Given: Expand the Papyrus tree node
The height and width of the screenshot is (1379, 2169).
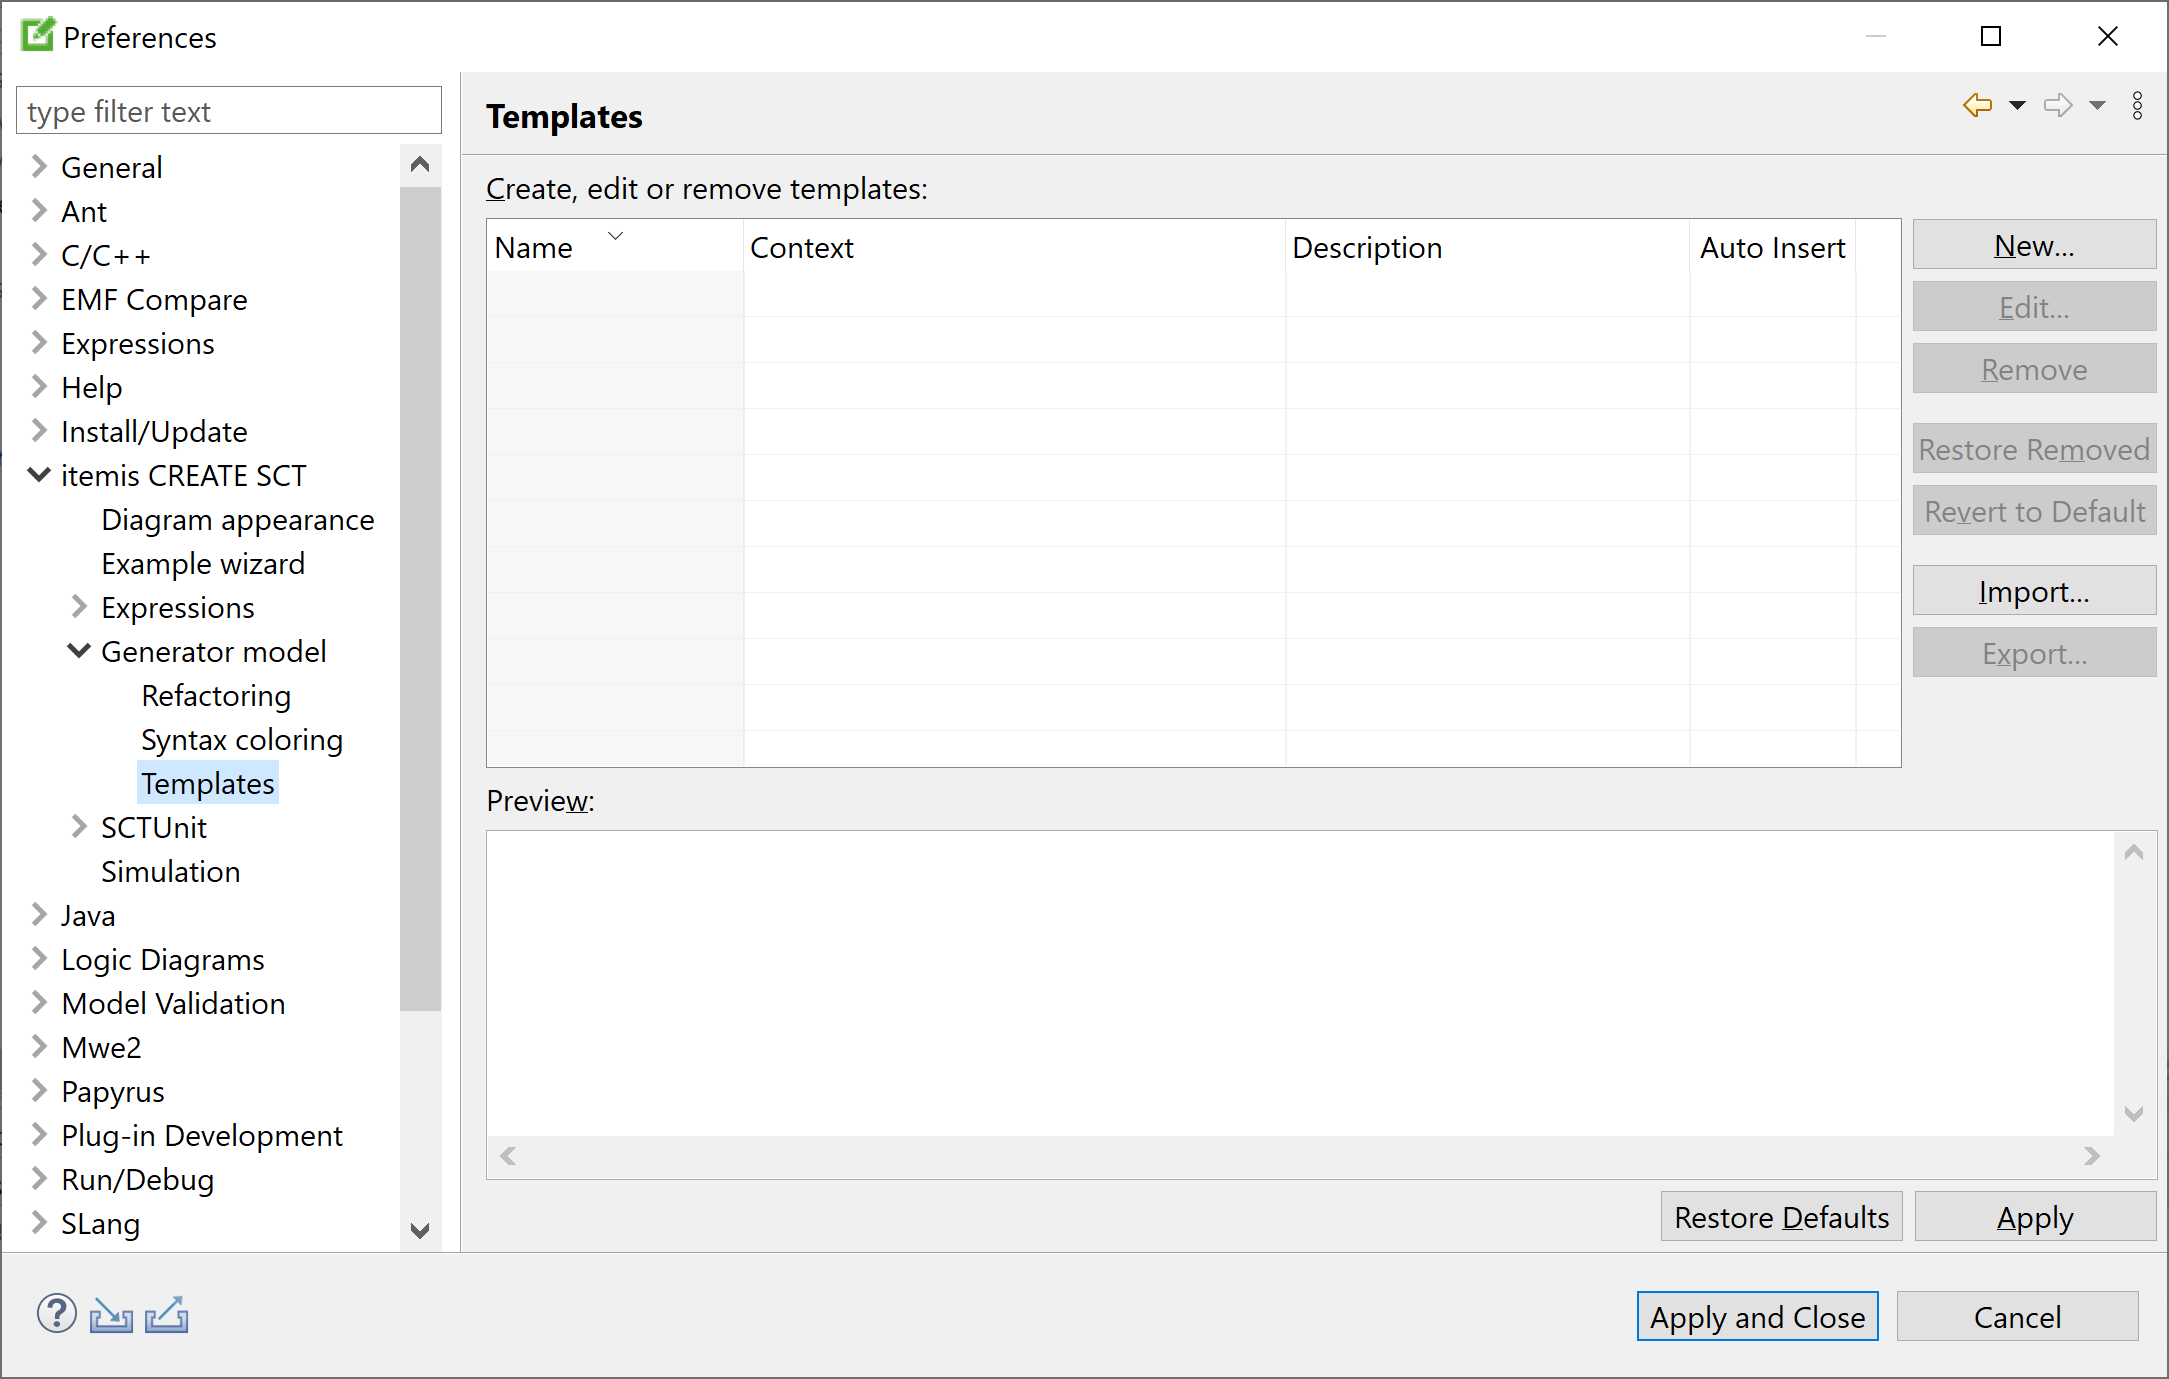Looking at the screenshot, I should pos(39,1090).
